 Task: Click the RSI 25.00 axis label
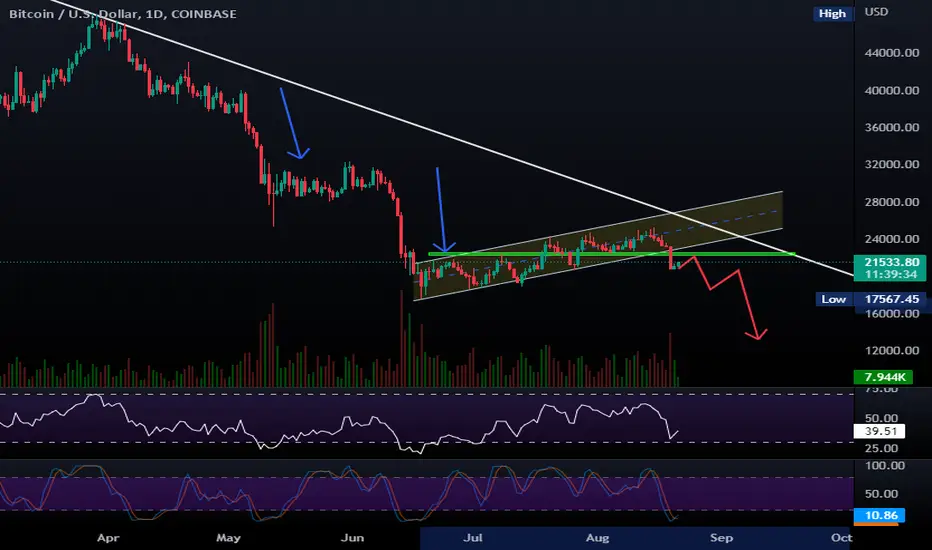coord(881,448)
